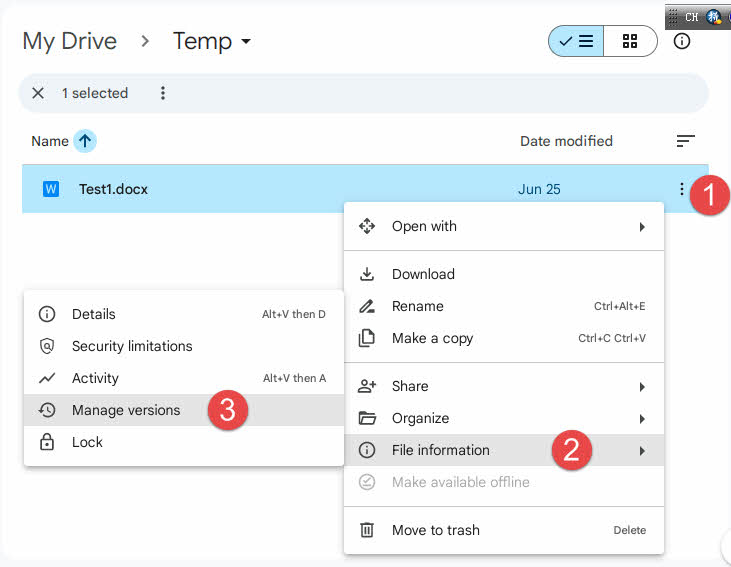Choose Lock in the submenu
The width and height of the screenshot is (731, 567).
tap(184, 442)
